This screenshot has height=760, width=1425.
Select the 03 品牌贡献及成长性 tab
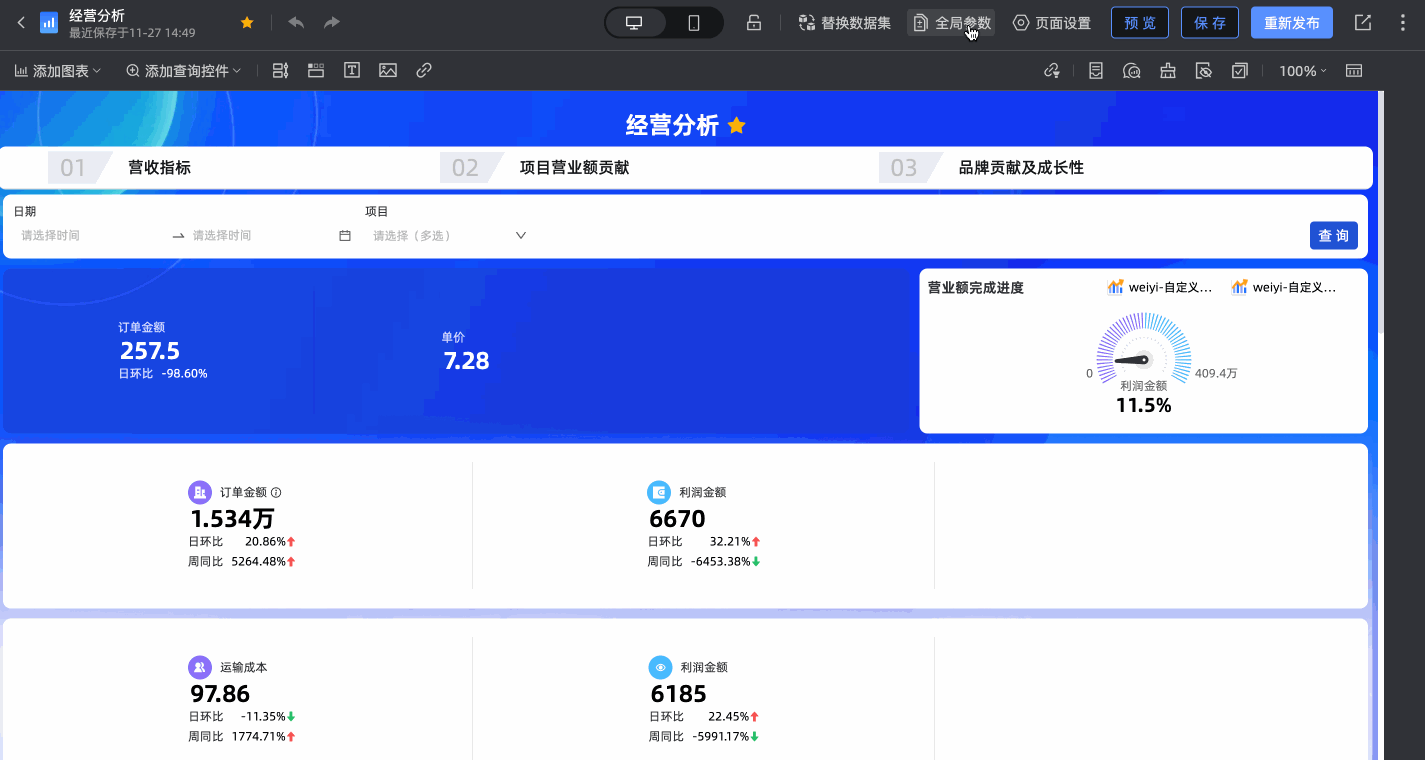point(982,168)
